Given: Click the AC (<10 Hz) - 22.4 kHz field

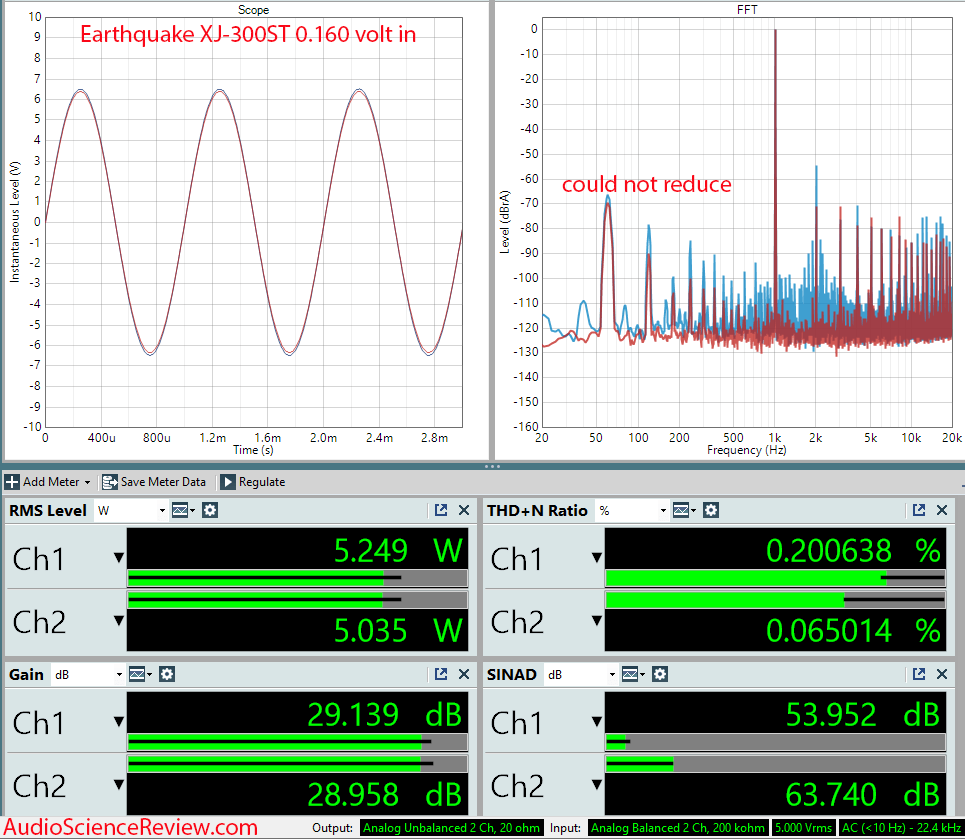Looking at the screenshot, I should pos(901,828).
